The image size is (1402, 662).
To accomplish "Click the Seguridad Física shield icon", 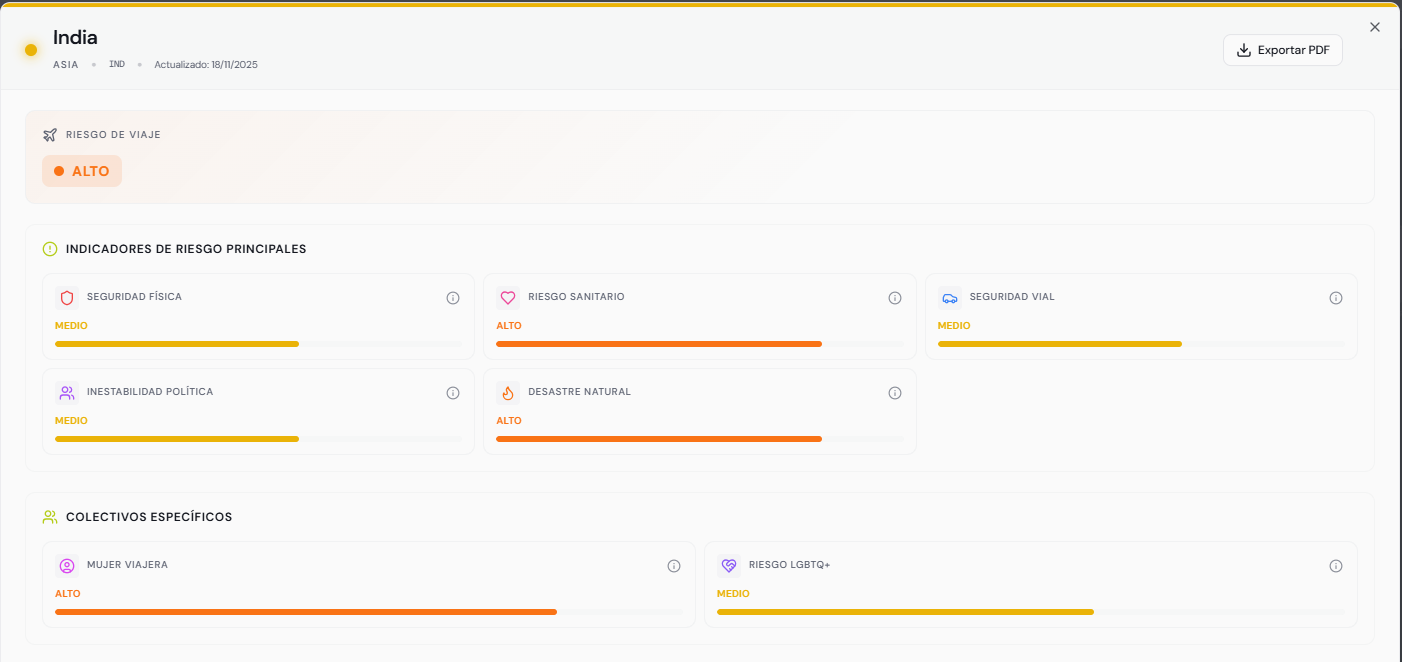I will [67, 297].
